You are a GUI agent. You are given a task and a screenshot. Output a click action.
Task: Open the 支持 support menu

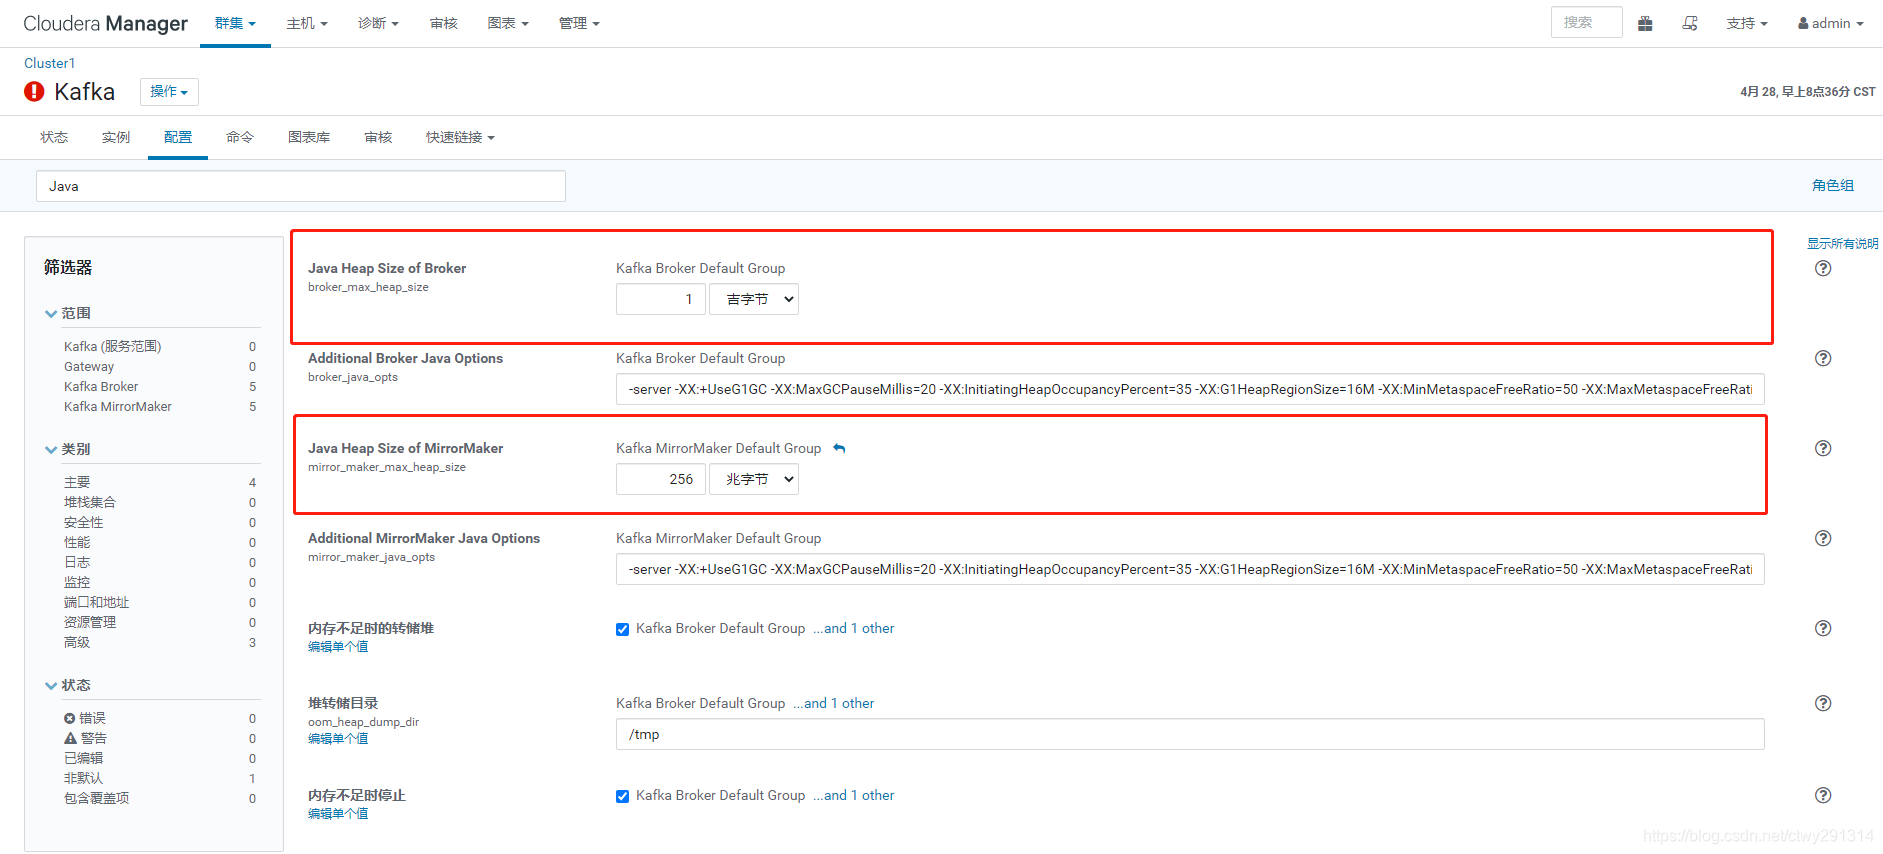point(1747,23)
